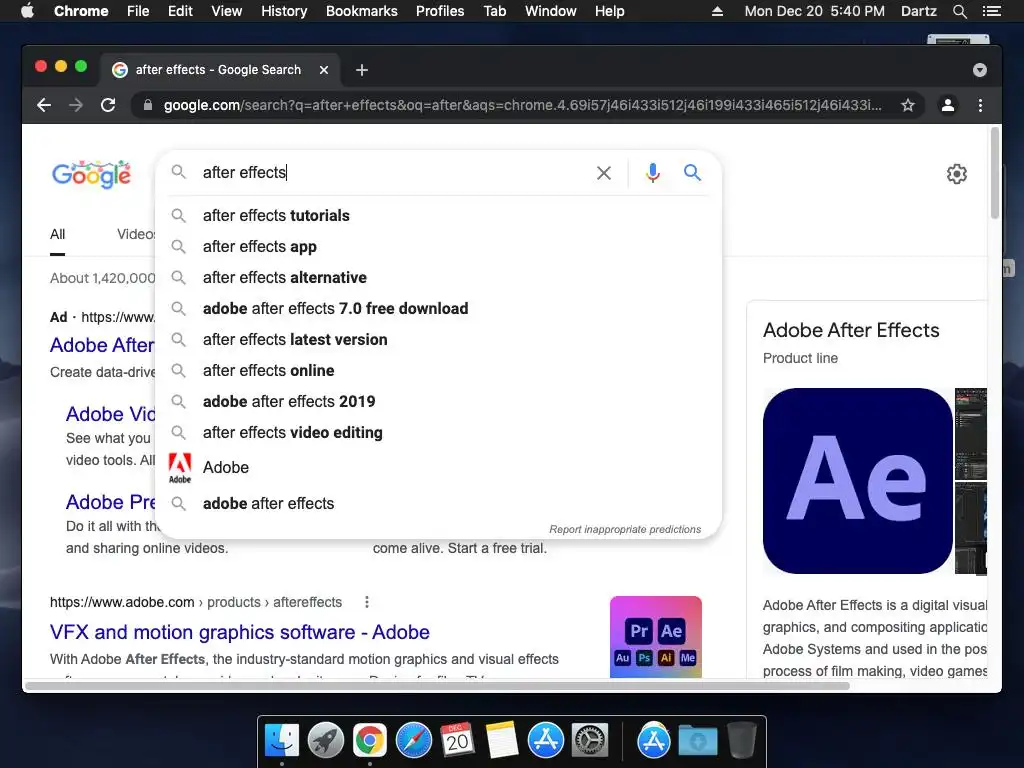Open Finder from the dock
1024x768 pixels.
coord(281,741)
